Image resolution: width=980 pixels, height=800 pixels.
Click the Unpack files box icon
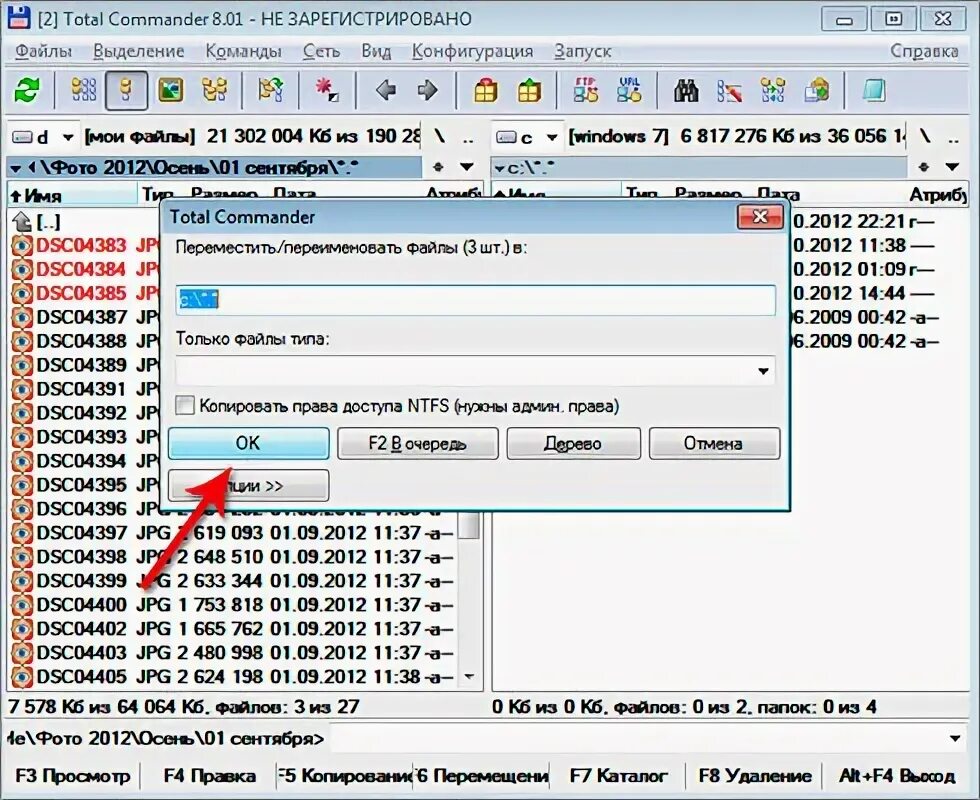pyautogui.click(x=529, y=91)
